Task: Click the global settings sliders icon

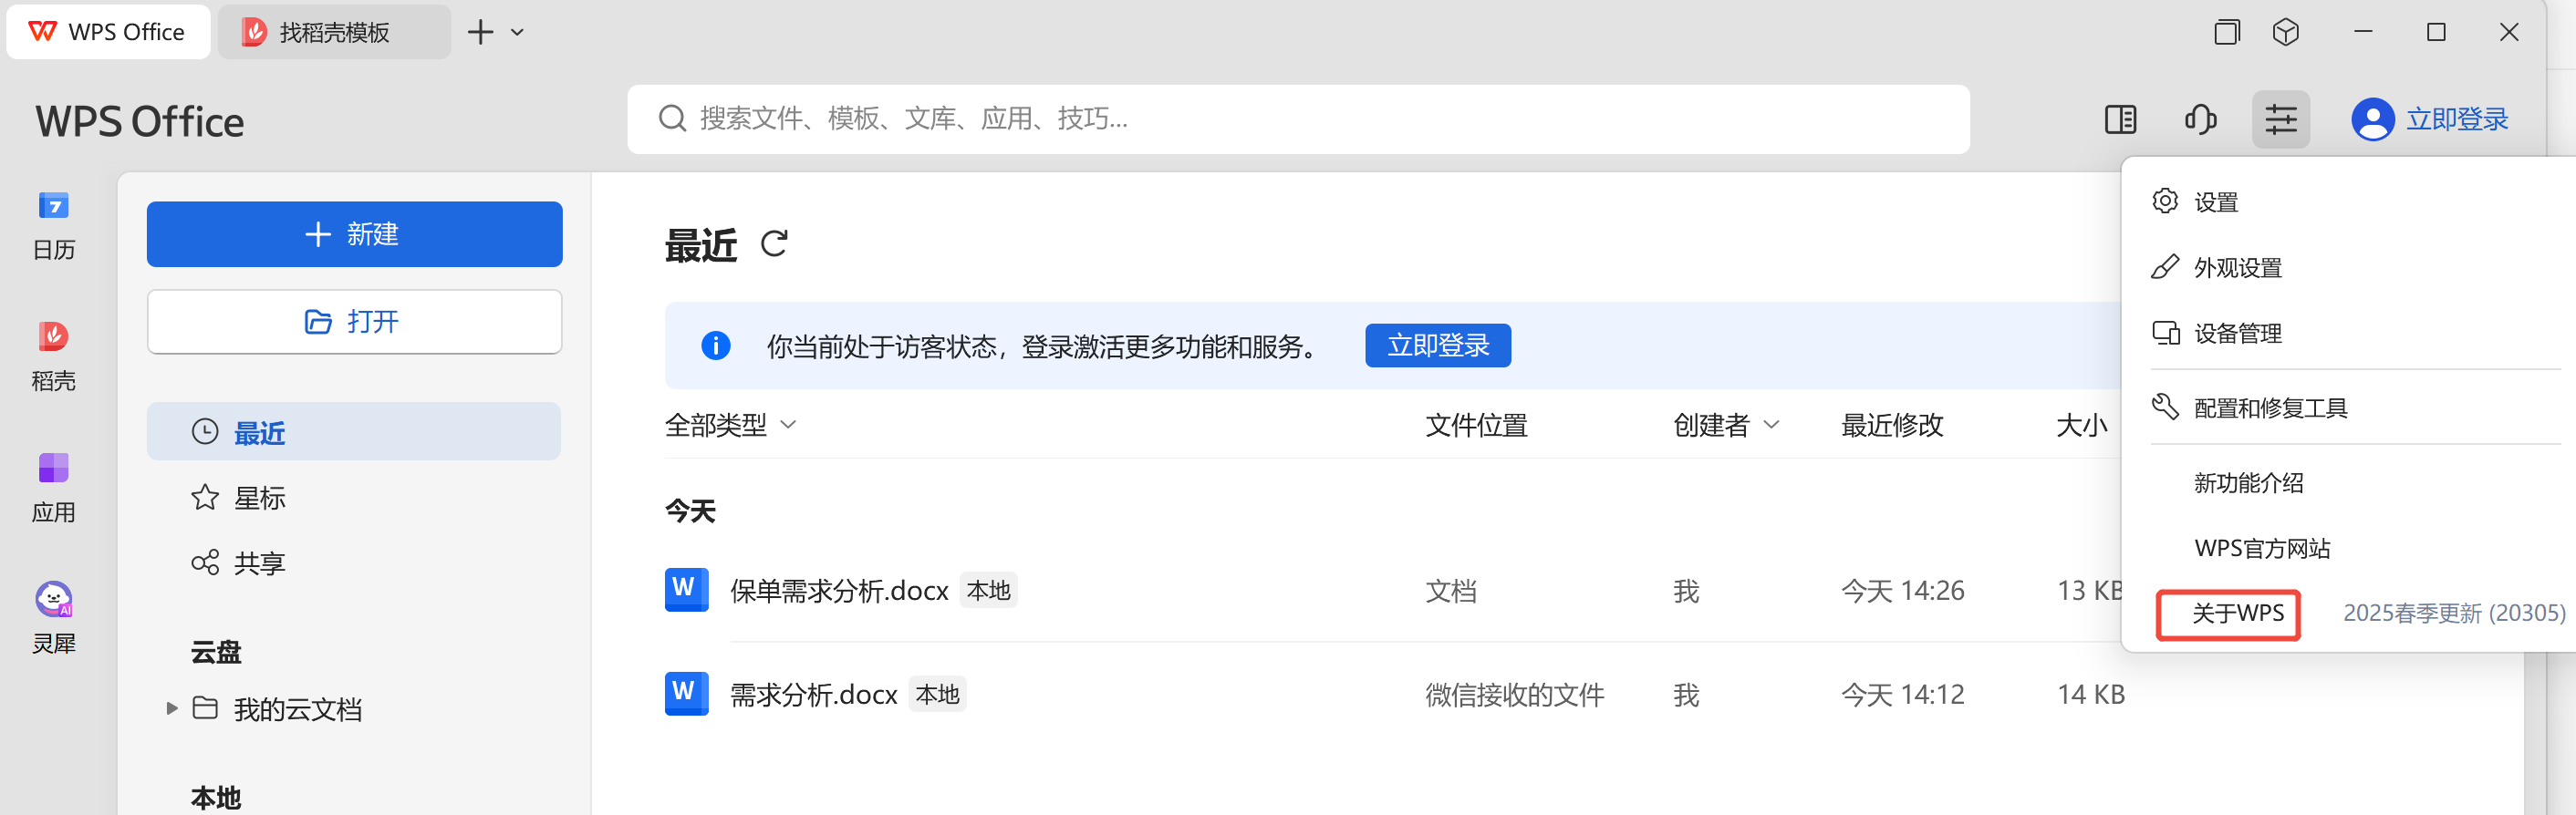Action: [x=2280, y=120]
